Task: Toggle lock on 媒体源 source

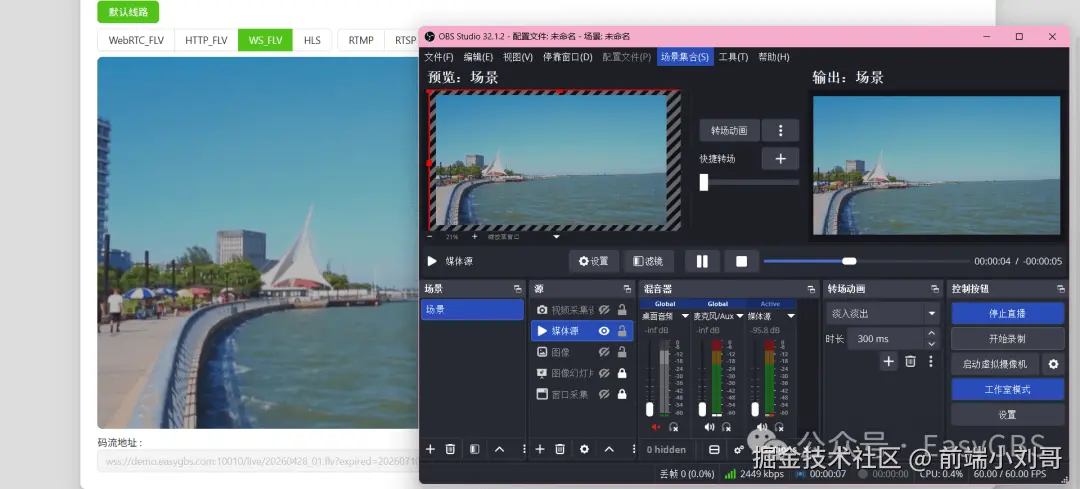Action: coord(622,331)
